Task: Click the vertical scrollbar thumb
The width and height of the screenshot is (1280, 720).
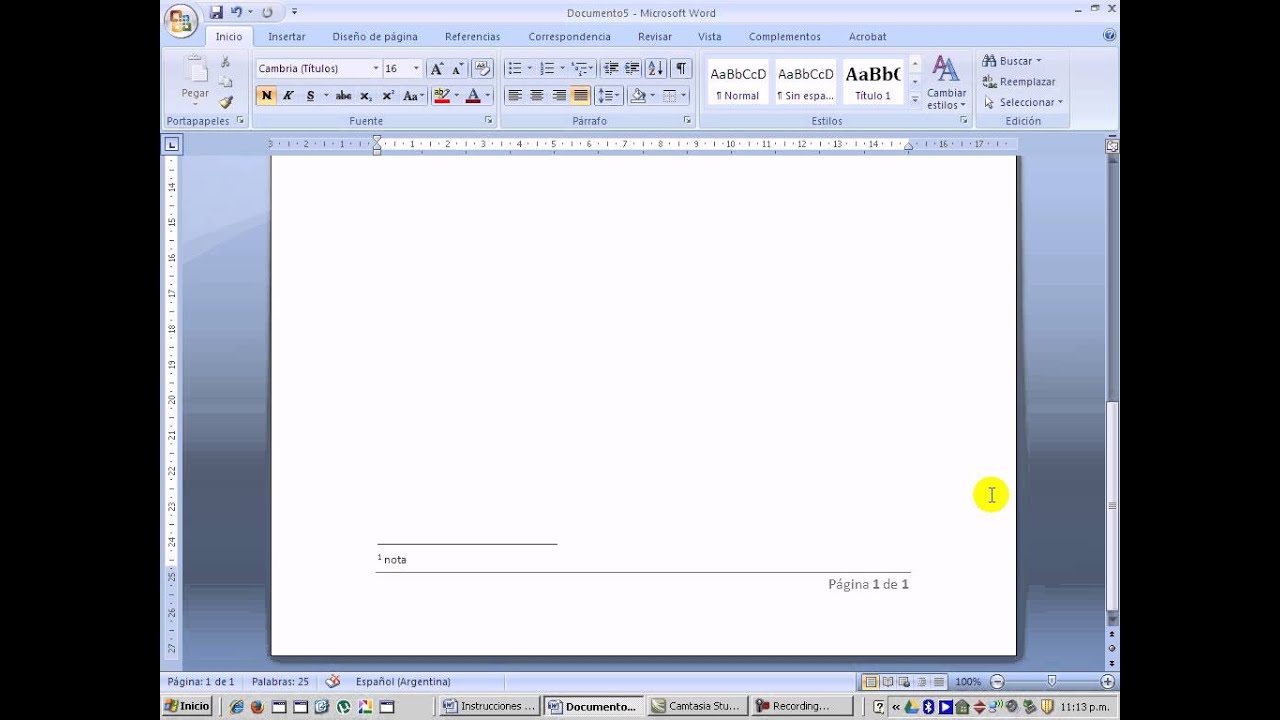Action: tap(1112, 505)
